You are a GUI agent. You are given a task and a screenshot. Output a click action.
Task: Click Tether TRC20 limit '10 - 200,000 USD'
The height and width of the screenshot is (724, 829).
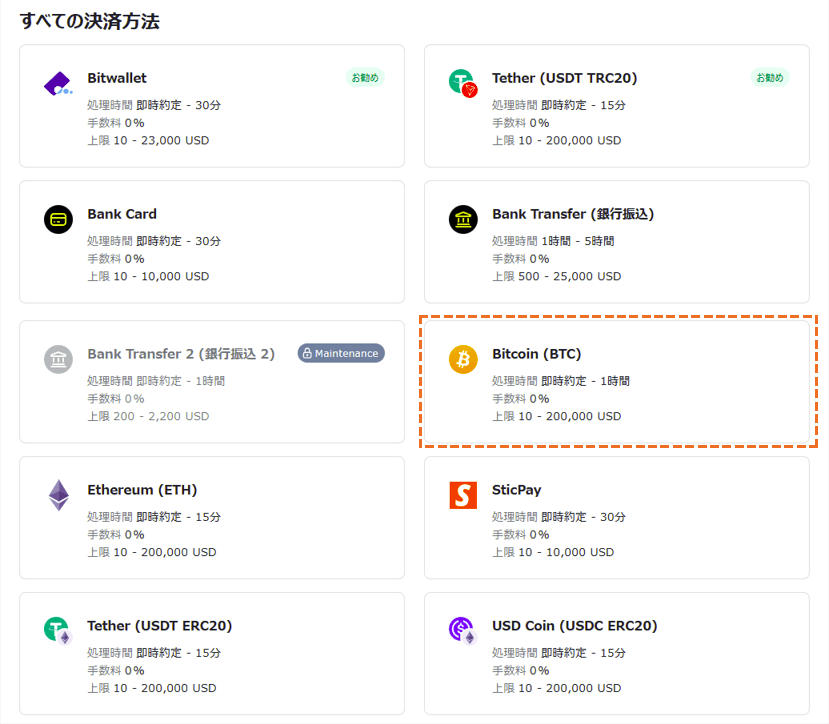coord(570,140)
